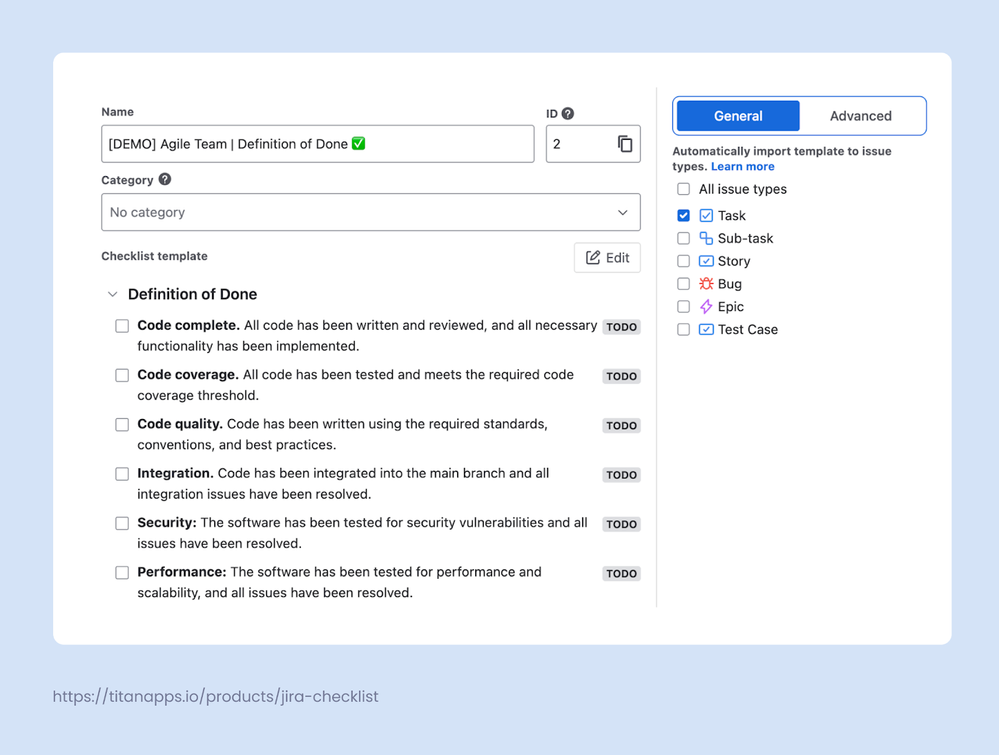The image size is (999, 755).
Task: Check the Code complete checklist item
Action: tap(122, 326)
